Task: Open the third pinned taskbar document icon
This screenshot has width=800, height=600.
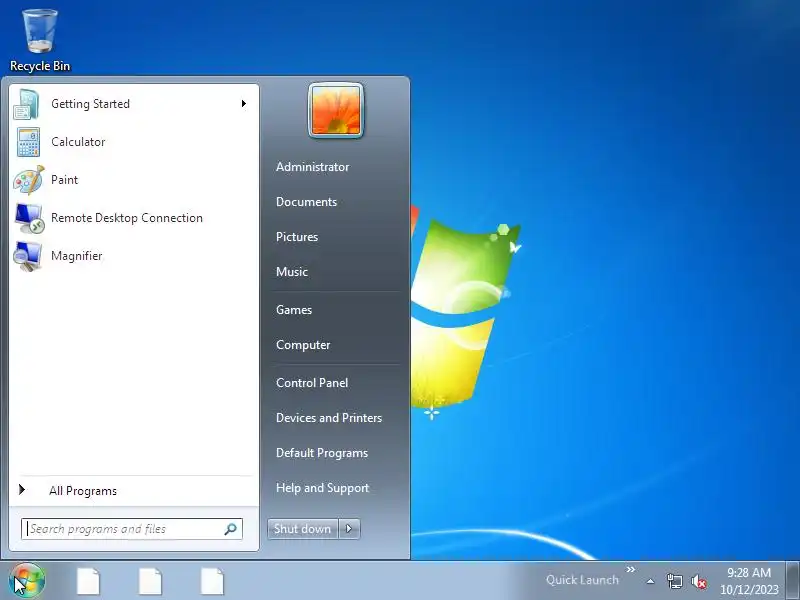Action: [x=212, y=581]
